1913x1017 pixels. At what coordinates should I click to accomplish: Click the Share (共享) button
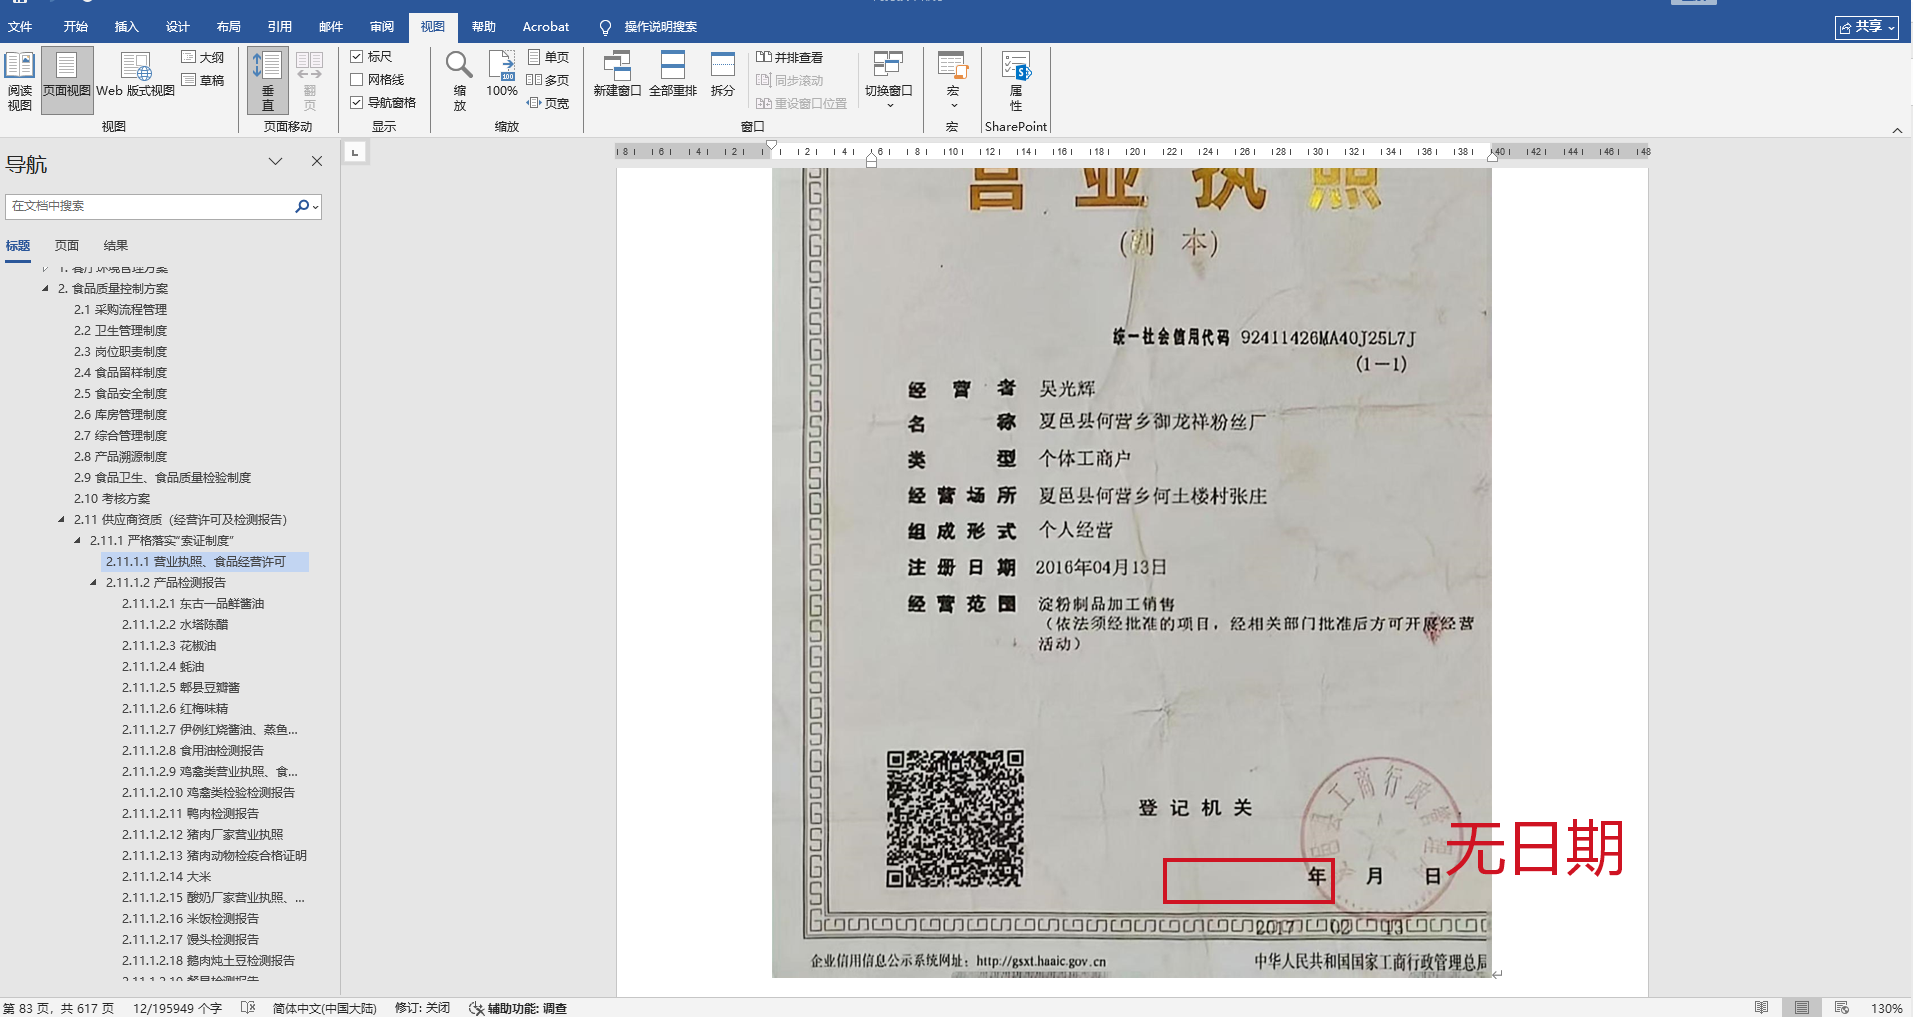[x=1866, y=27]
